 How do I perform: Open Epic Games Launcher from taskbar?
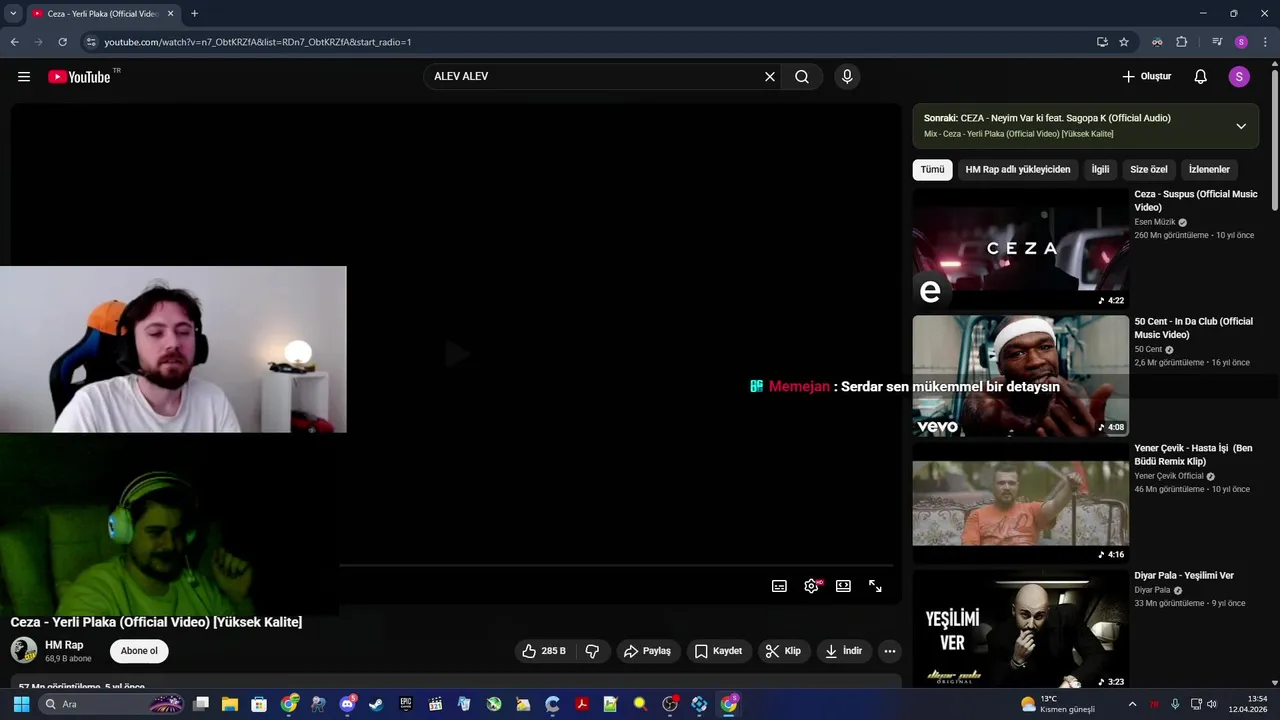(x=406, y=704)
